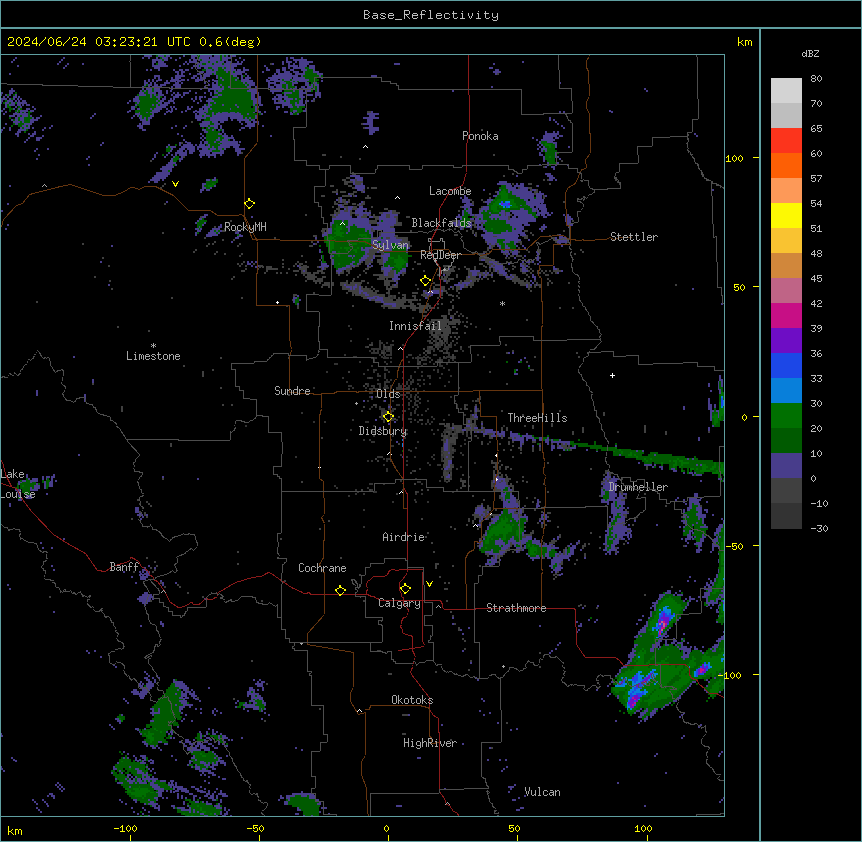This screenshot has height=842, width=862.
Task: Click the Ponoka city label
Action: point(480,136)
